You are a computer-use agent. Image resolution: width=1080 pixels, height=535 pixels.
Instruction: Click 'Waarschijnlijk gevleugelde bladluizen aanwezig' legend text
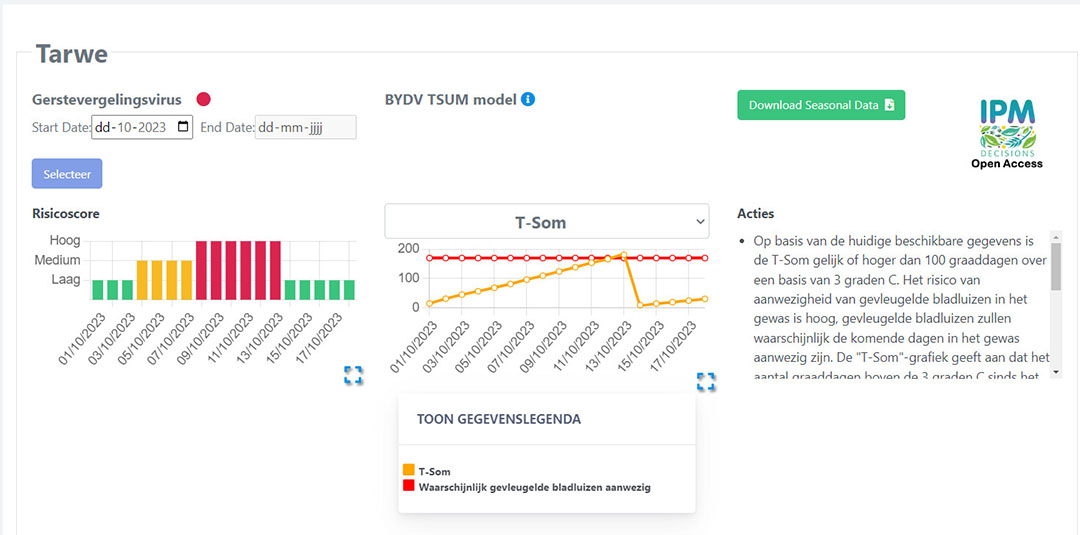[x=535, y=487]
